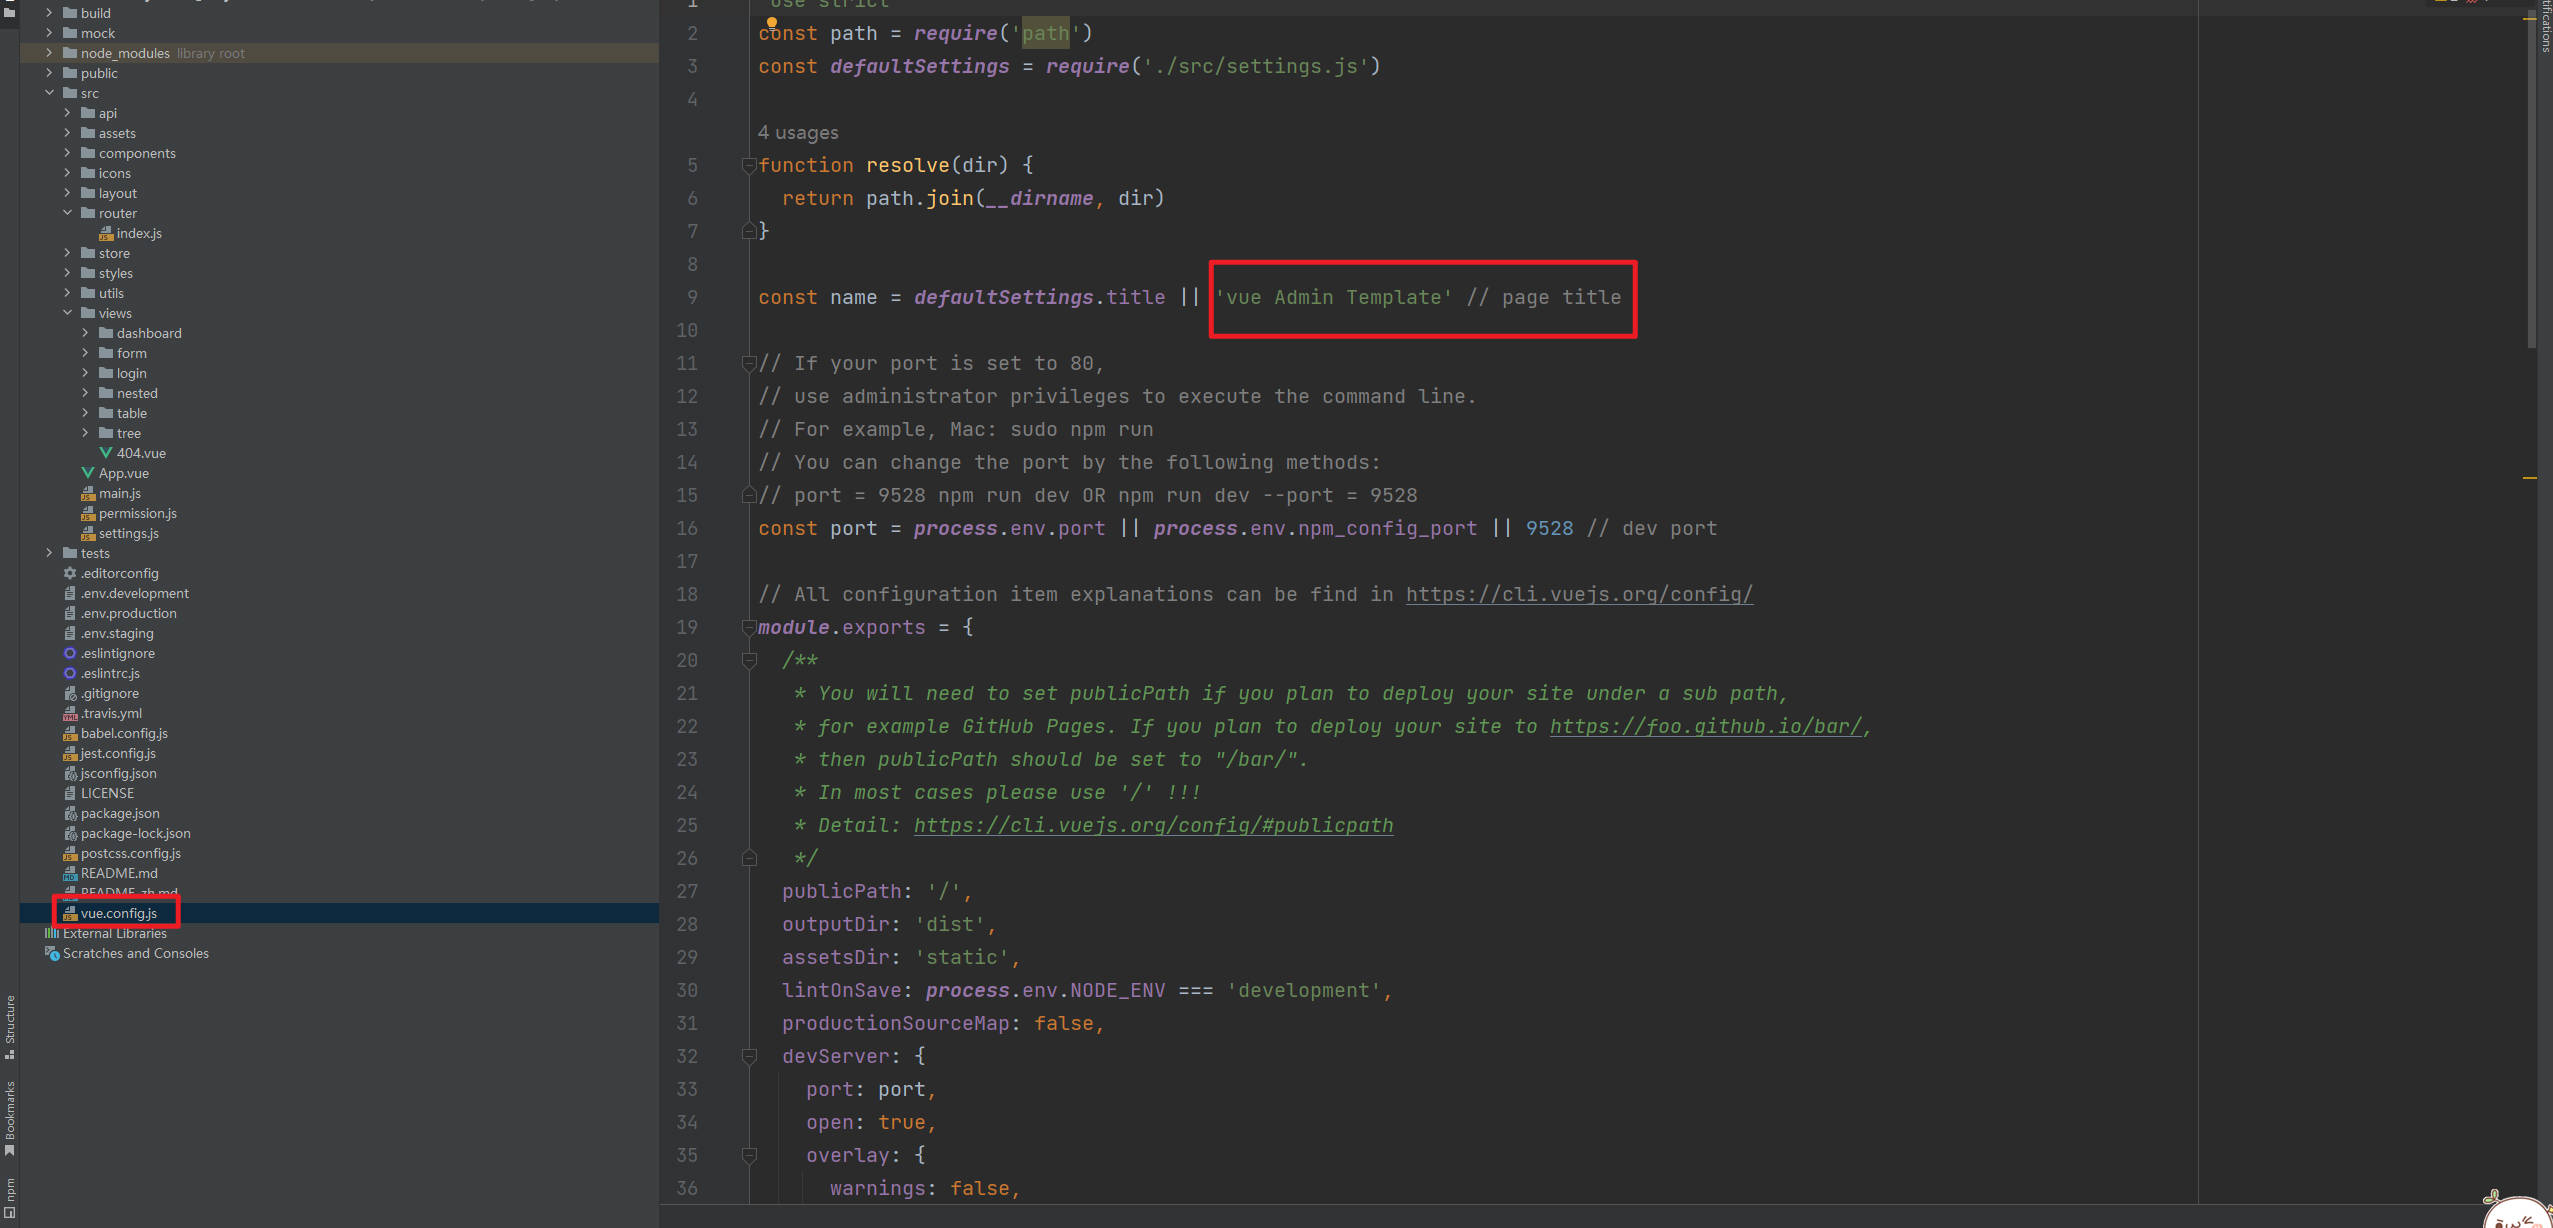2553x1228 pixels.
Task: Click the Scratches and Consoles icon
Action: pyautogui.click(x=52, y=953)
